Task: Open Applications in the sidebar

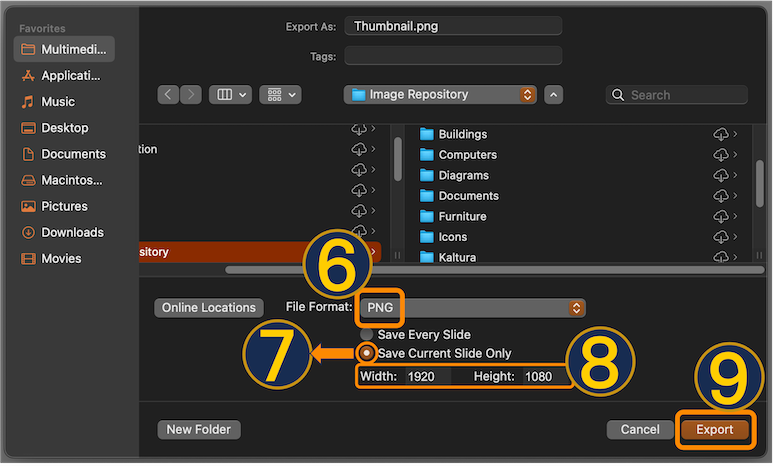Action: point(61,75)
